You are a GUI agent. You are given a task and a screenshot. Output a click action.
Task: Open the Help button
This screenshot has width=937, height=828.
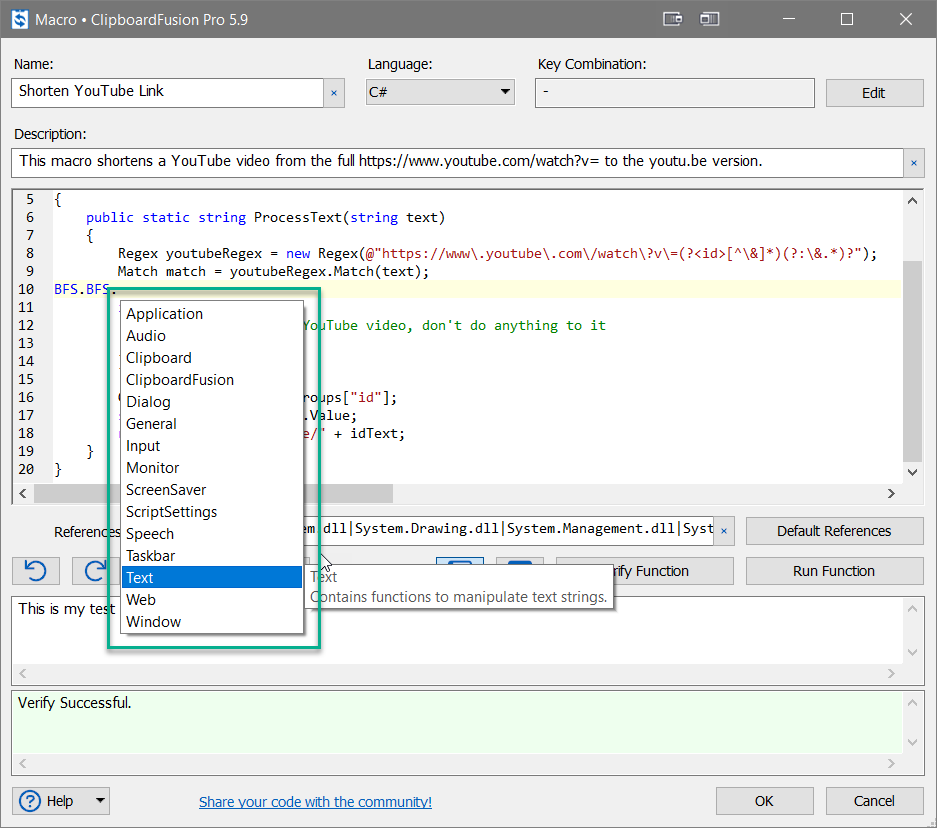pos(60,801)
